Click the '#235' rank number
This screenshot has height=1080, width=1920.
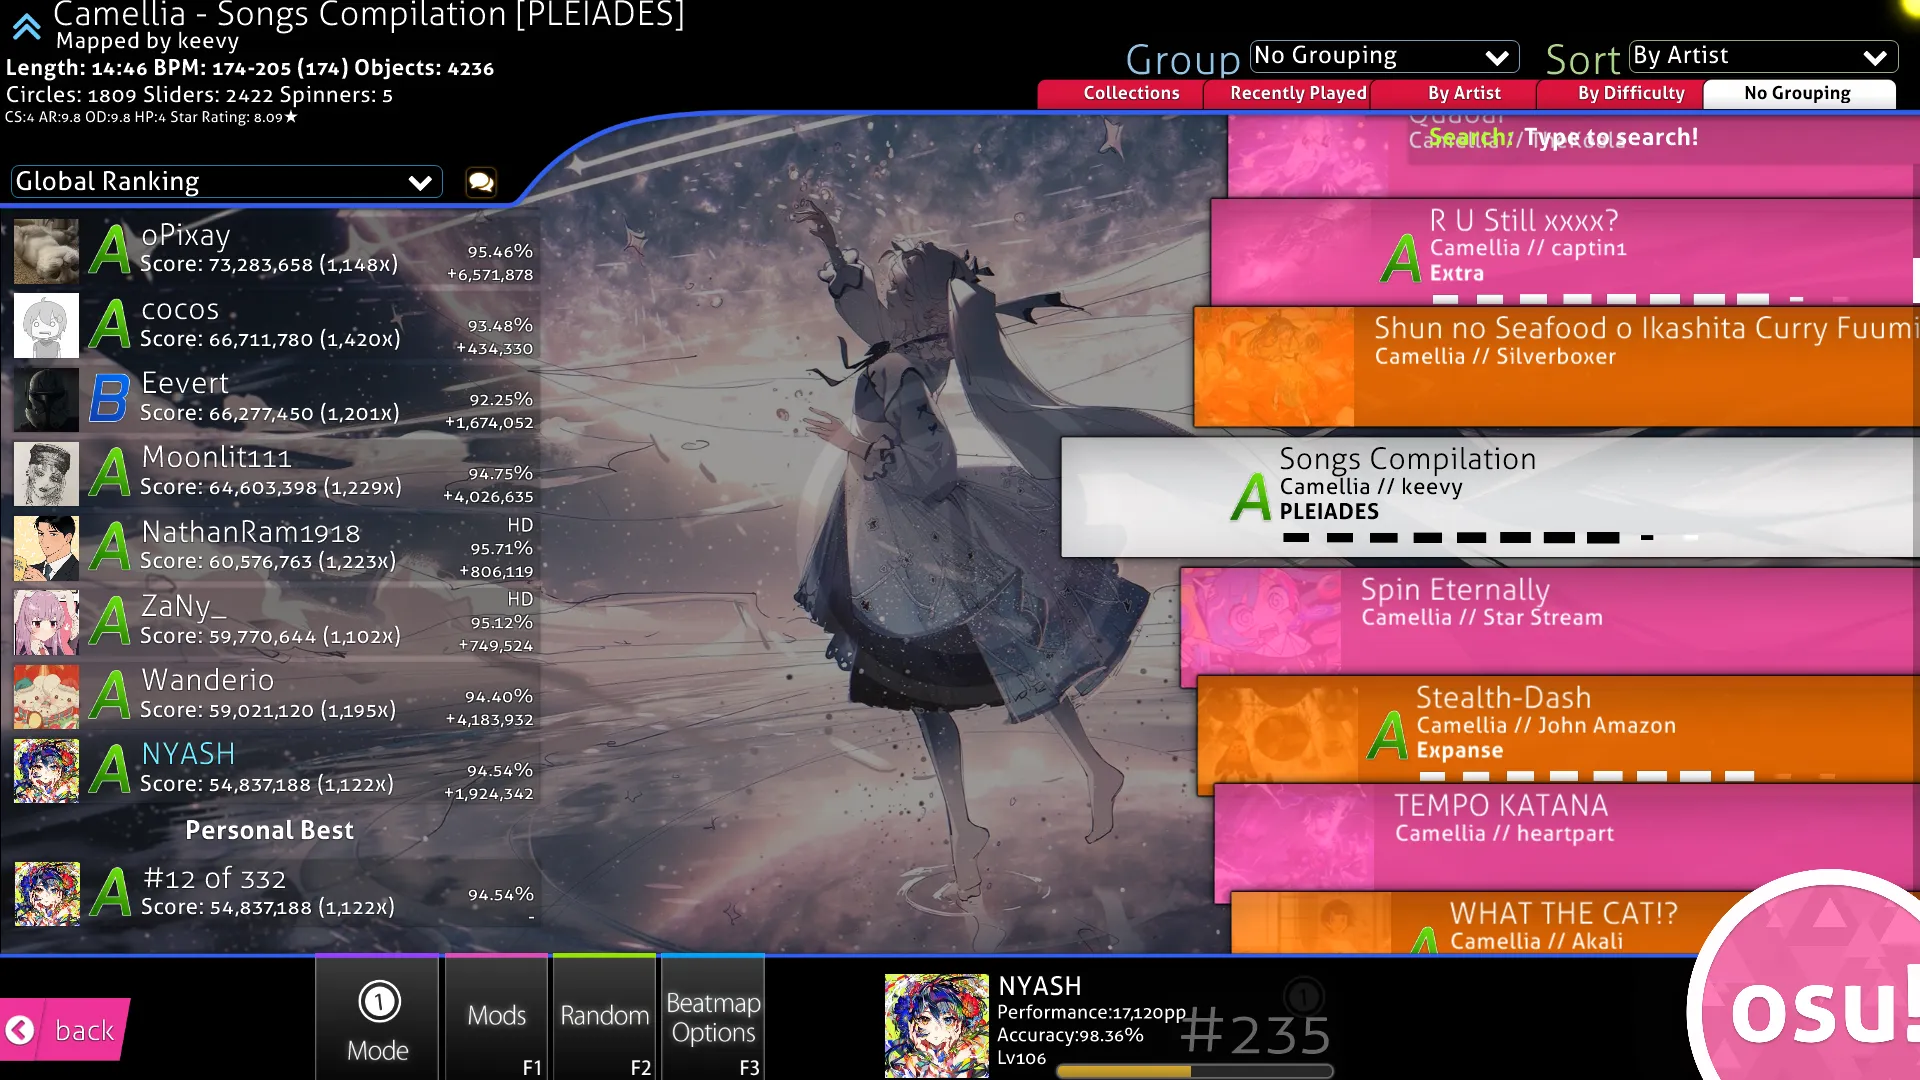(x=1256, y=1034)
